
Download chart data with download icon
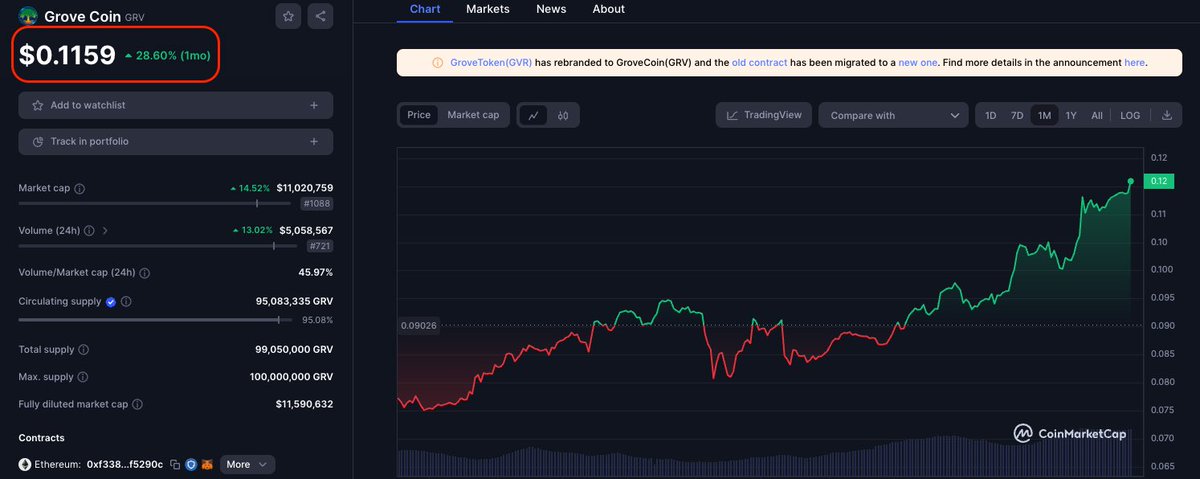[x=1166, y=115]
